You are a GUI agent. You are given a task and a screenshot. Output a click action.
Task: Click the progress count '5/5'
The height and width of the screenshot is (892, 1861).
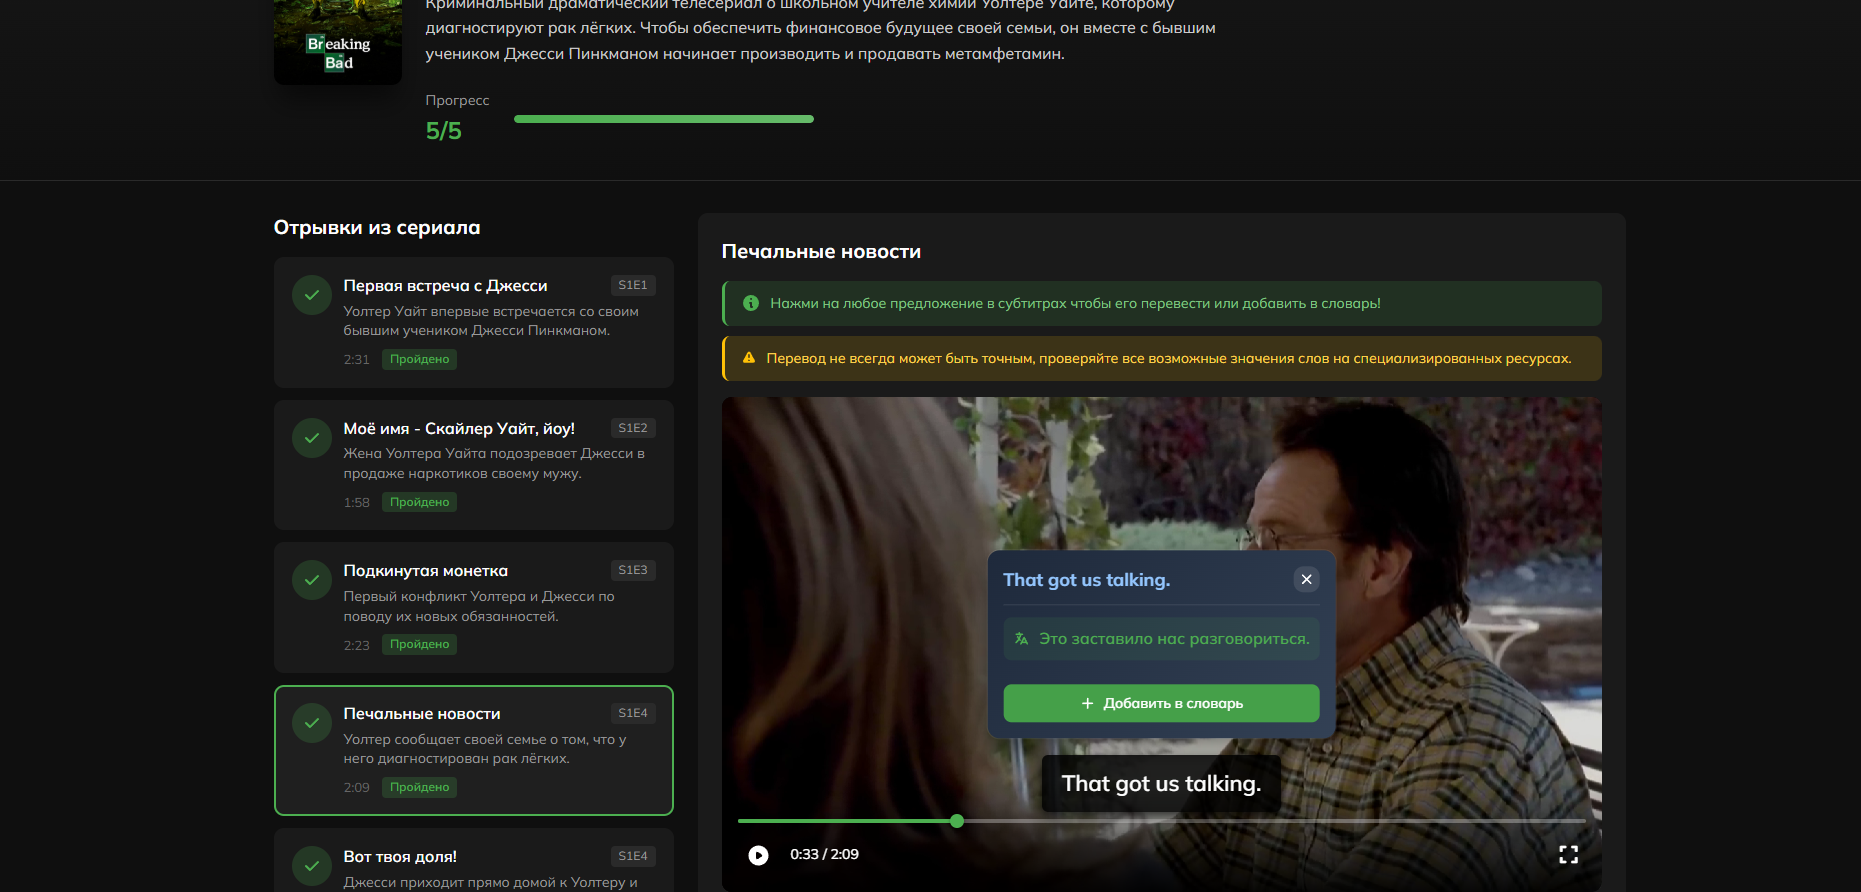pyautogui.click(x=444, y=131)
